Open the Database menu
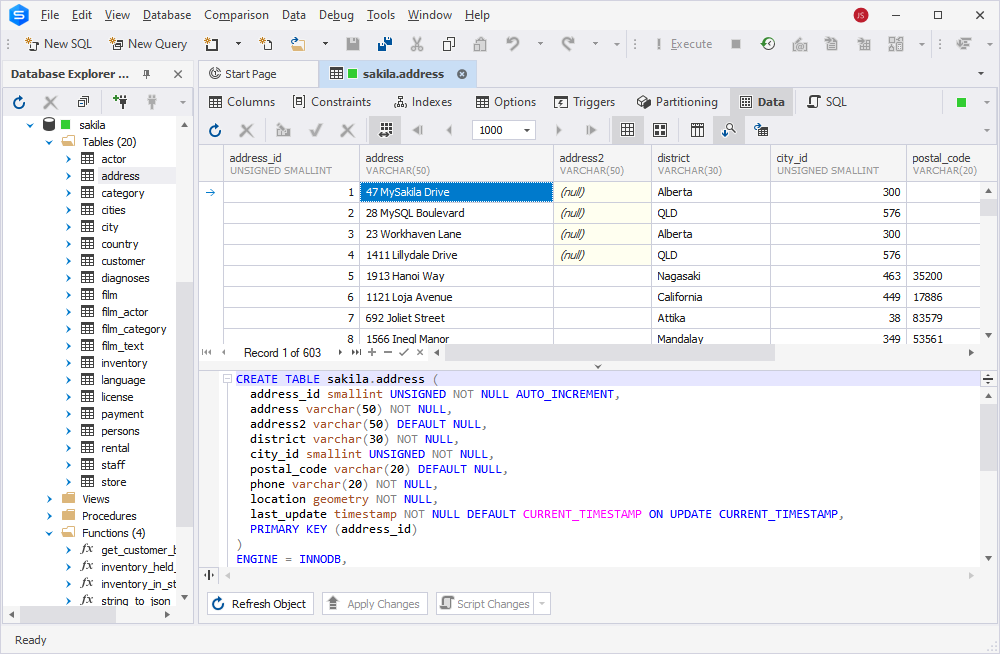Image resolution: width=1000 pixels, height=654 pixels. pyautogui.click(x=166, y=15)
